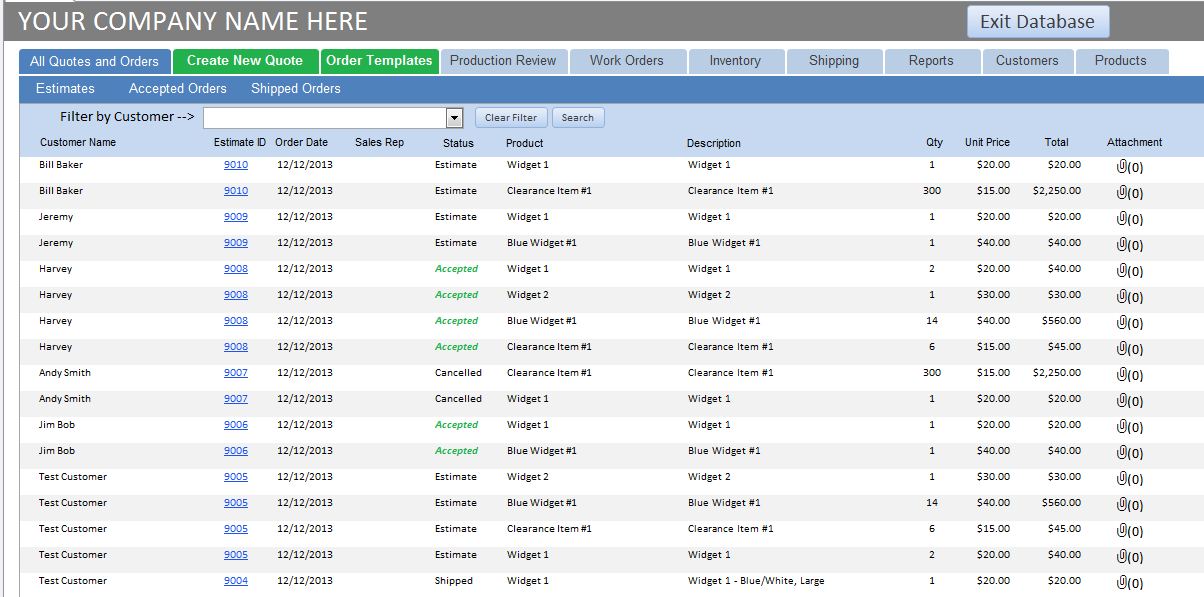Open estimate 9004 for Test Customer
The width and height of the screenshot is (1204, 597).
click(x=237, y=581)
